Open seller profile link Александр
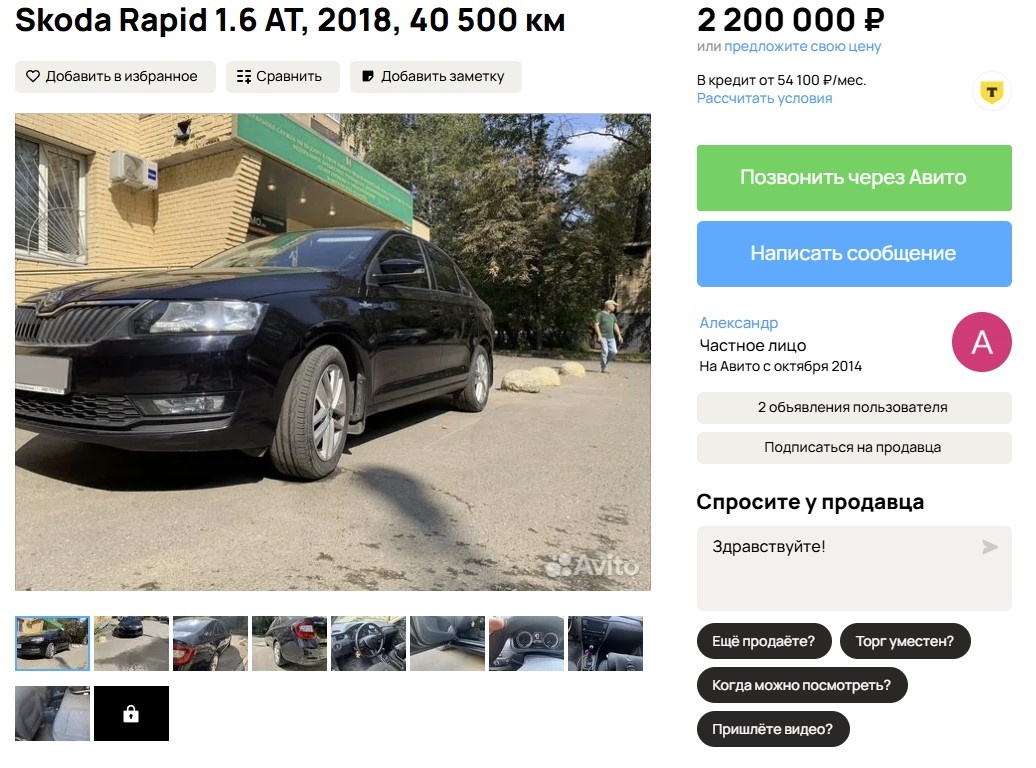 pos(739,323)
